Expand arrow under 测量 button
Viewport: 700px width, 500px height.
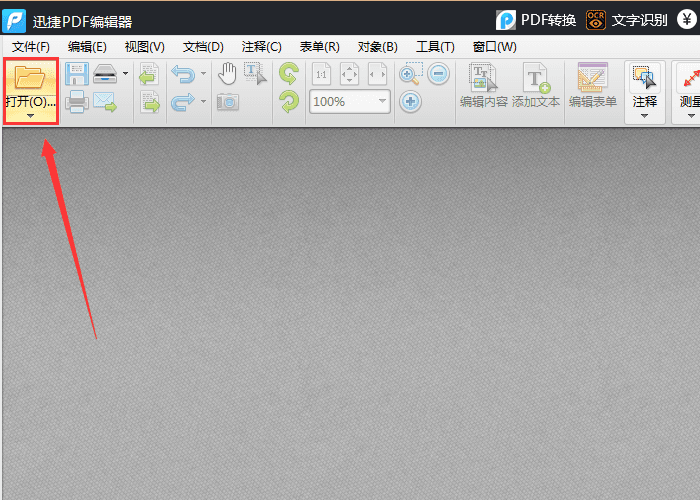[x=691, y=116]
